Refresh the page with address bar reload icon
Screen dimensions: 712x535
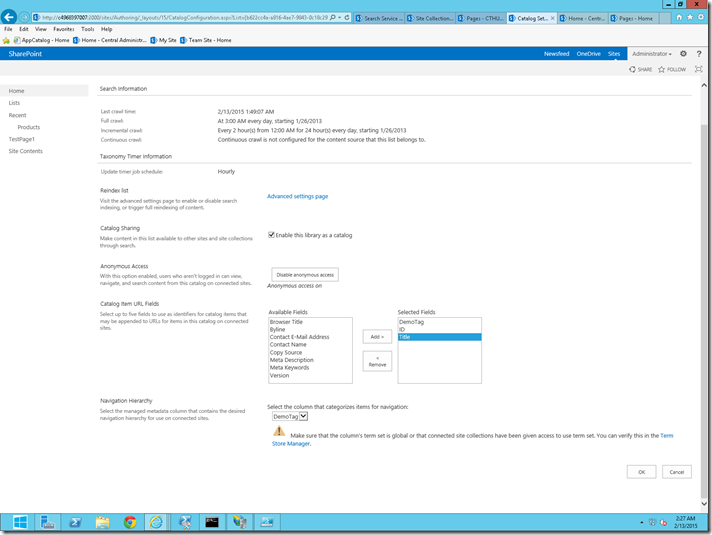[x=347, y=18]
